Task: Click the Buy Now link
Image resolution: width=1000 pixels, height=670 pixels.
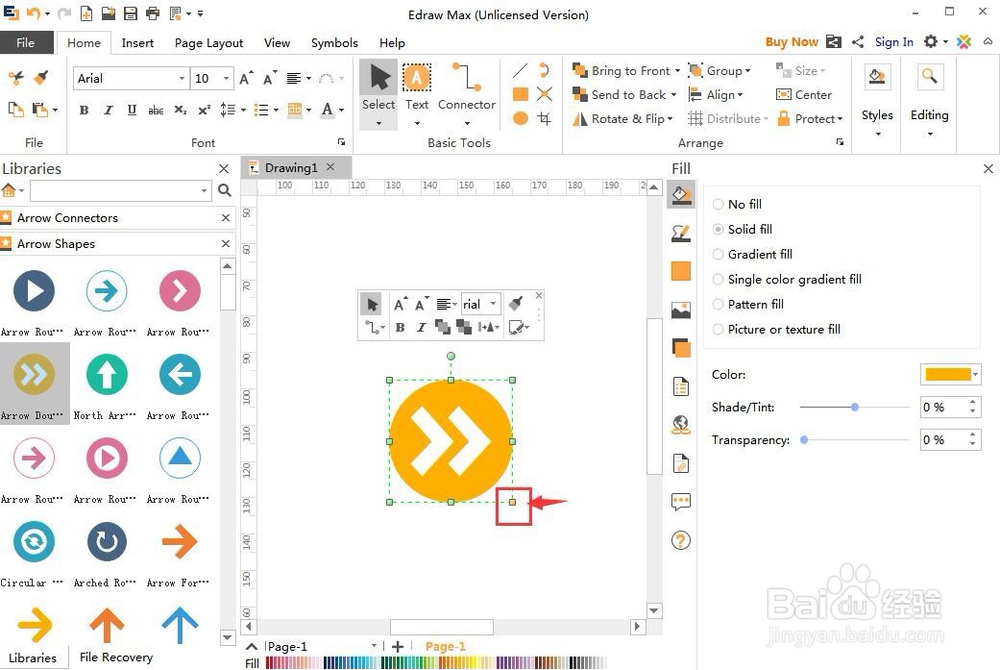Action: pyautogui.click(x=791, y=41)
